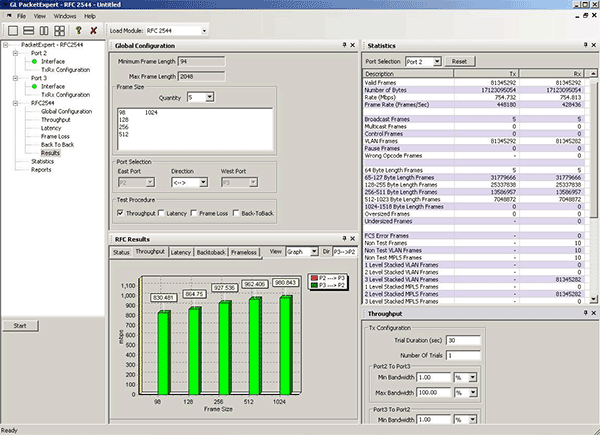Click the app icon in menu bar
The height and width of the screenshot is (435, 600).
click(x=9, y=16)
